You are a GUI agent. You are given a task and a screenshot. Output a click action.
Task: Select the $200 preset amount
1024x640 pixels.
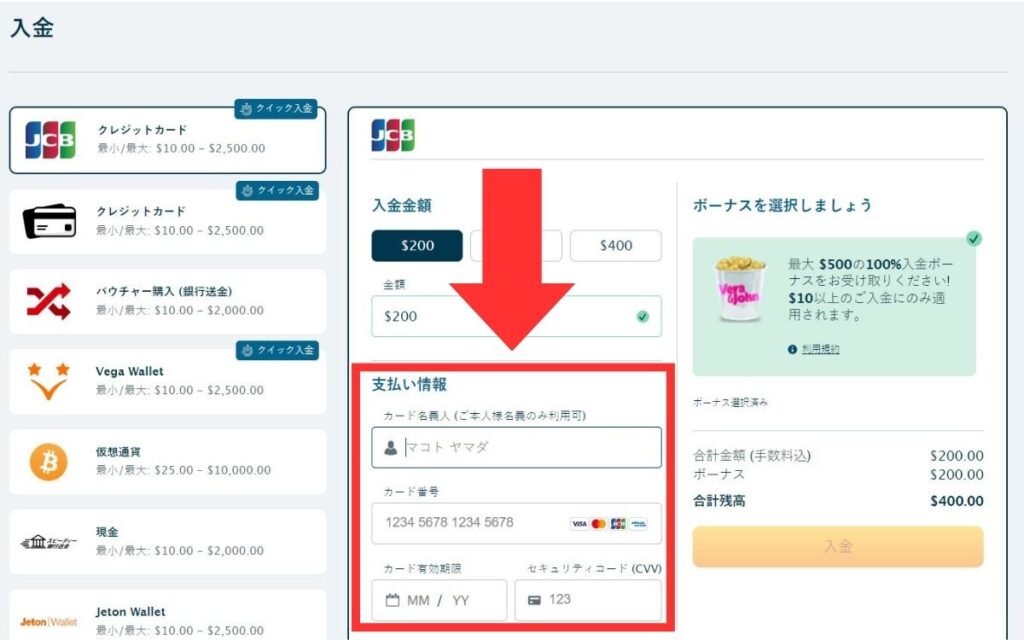point(417,246)
